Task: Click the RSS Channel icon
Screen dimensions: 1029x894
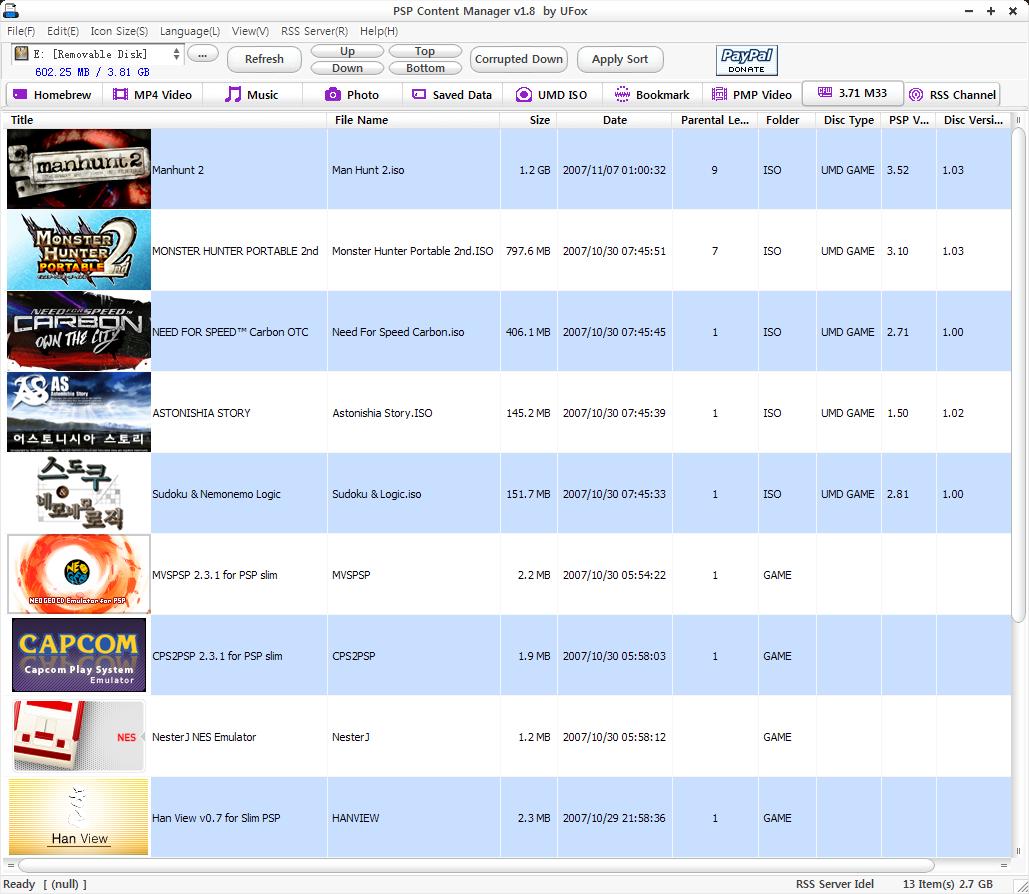Action: point(915,95)
